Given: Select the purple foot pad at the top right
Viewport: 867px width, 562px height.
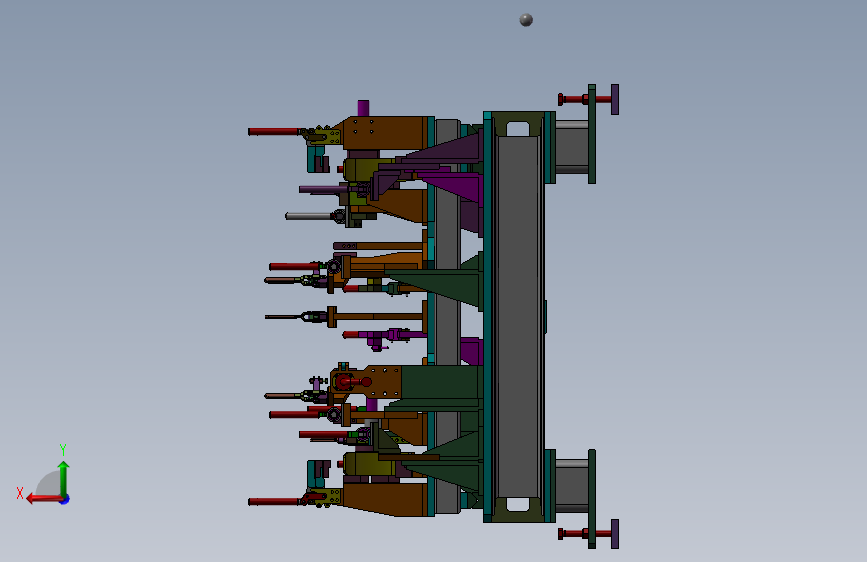Looking at the screenshot, I should [615, 100].
